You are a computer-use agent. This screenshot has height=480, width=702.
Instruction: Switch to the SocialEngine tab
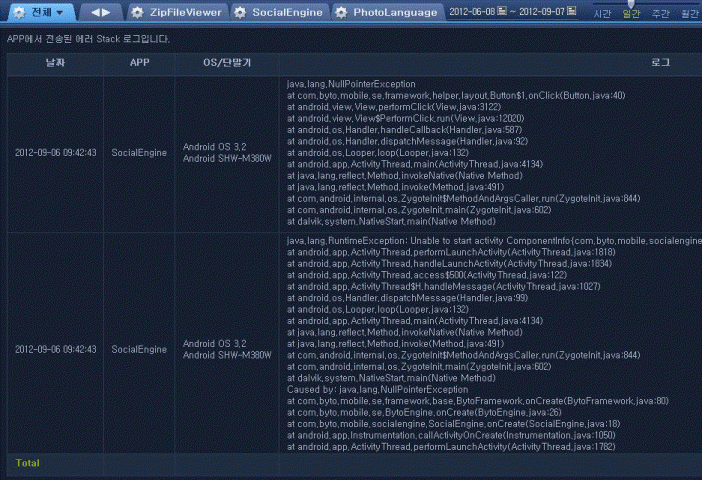point(280,12)
